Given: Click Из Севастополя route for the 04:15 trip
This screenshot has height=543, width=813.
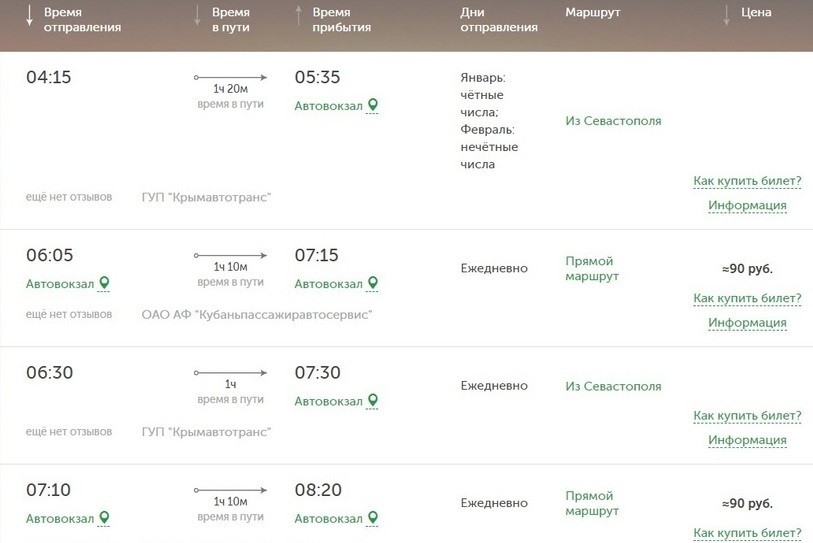Looking at the screenshot, I should point(613,121).
